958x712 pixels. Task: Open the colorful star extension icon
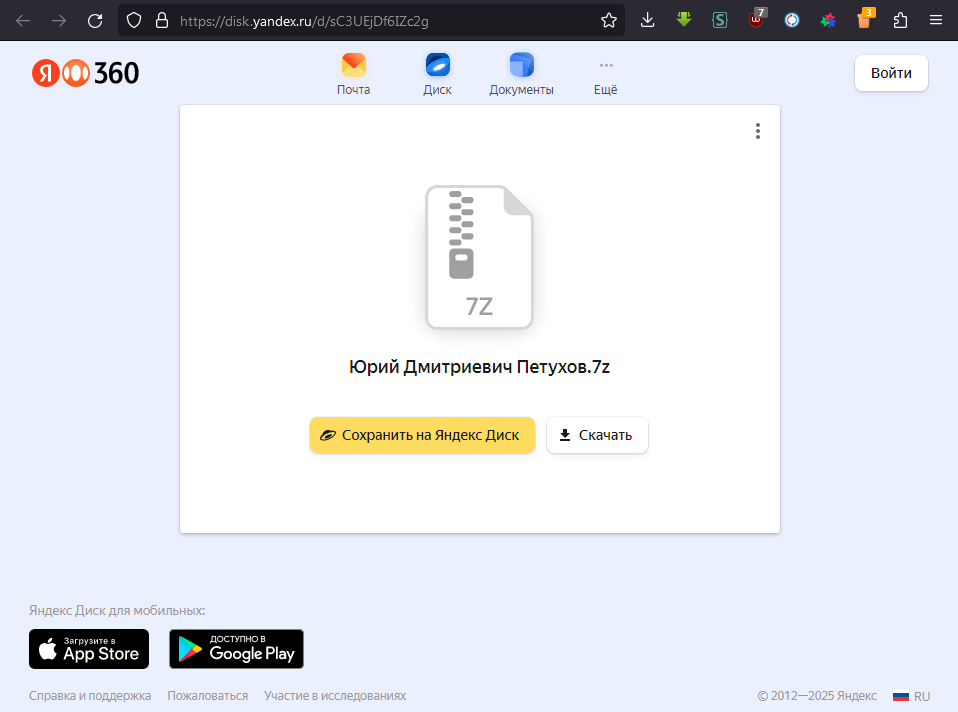[x=828, y=21]
